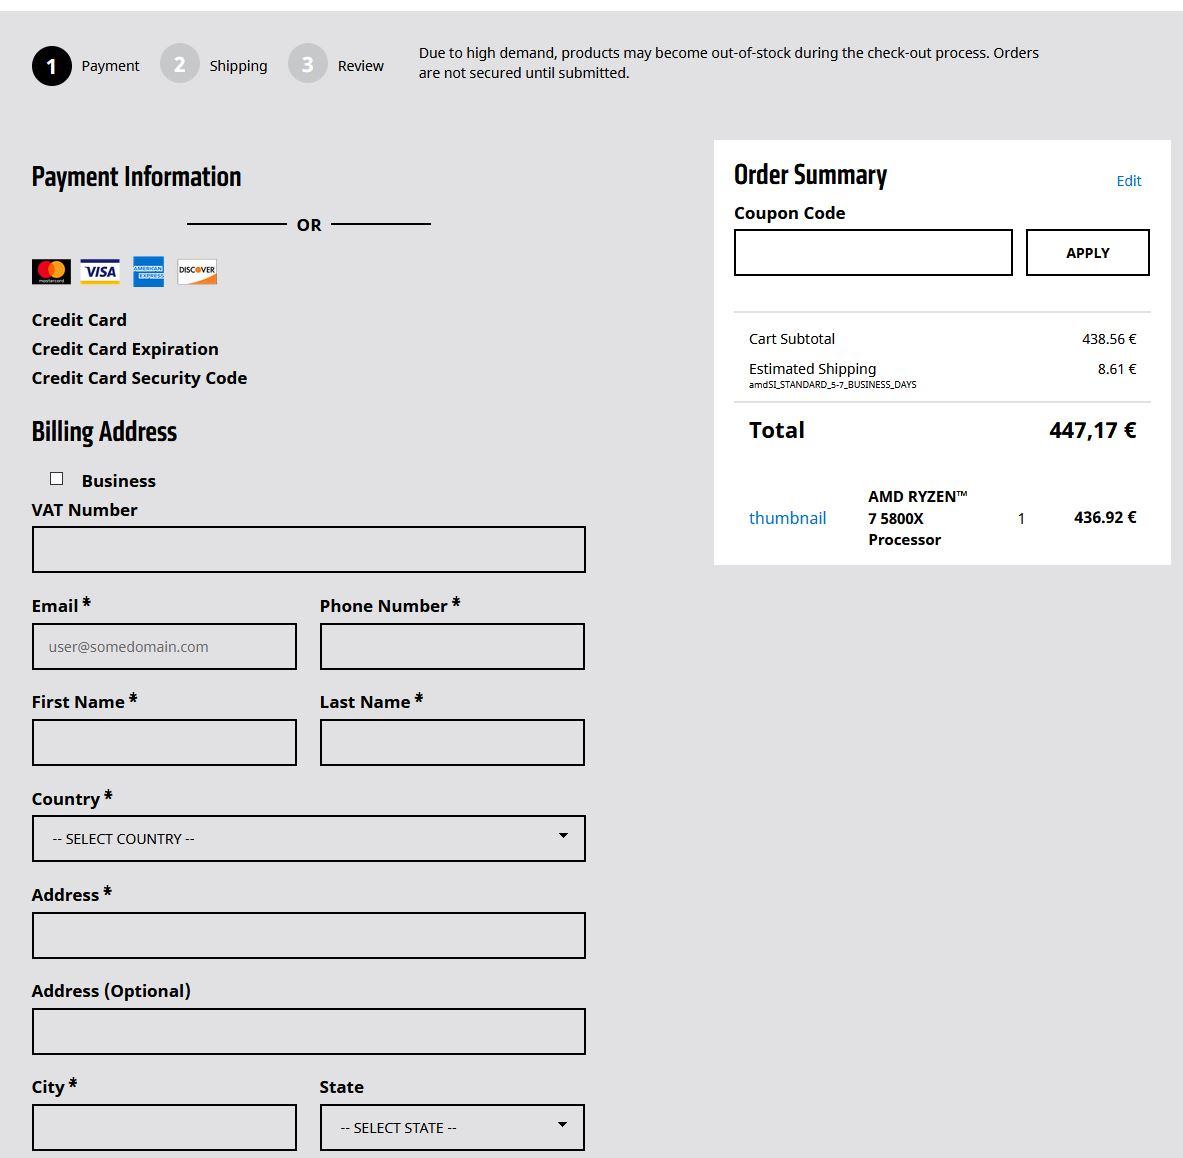Focus the Coupon Code field

873,253
